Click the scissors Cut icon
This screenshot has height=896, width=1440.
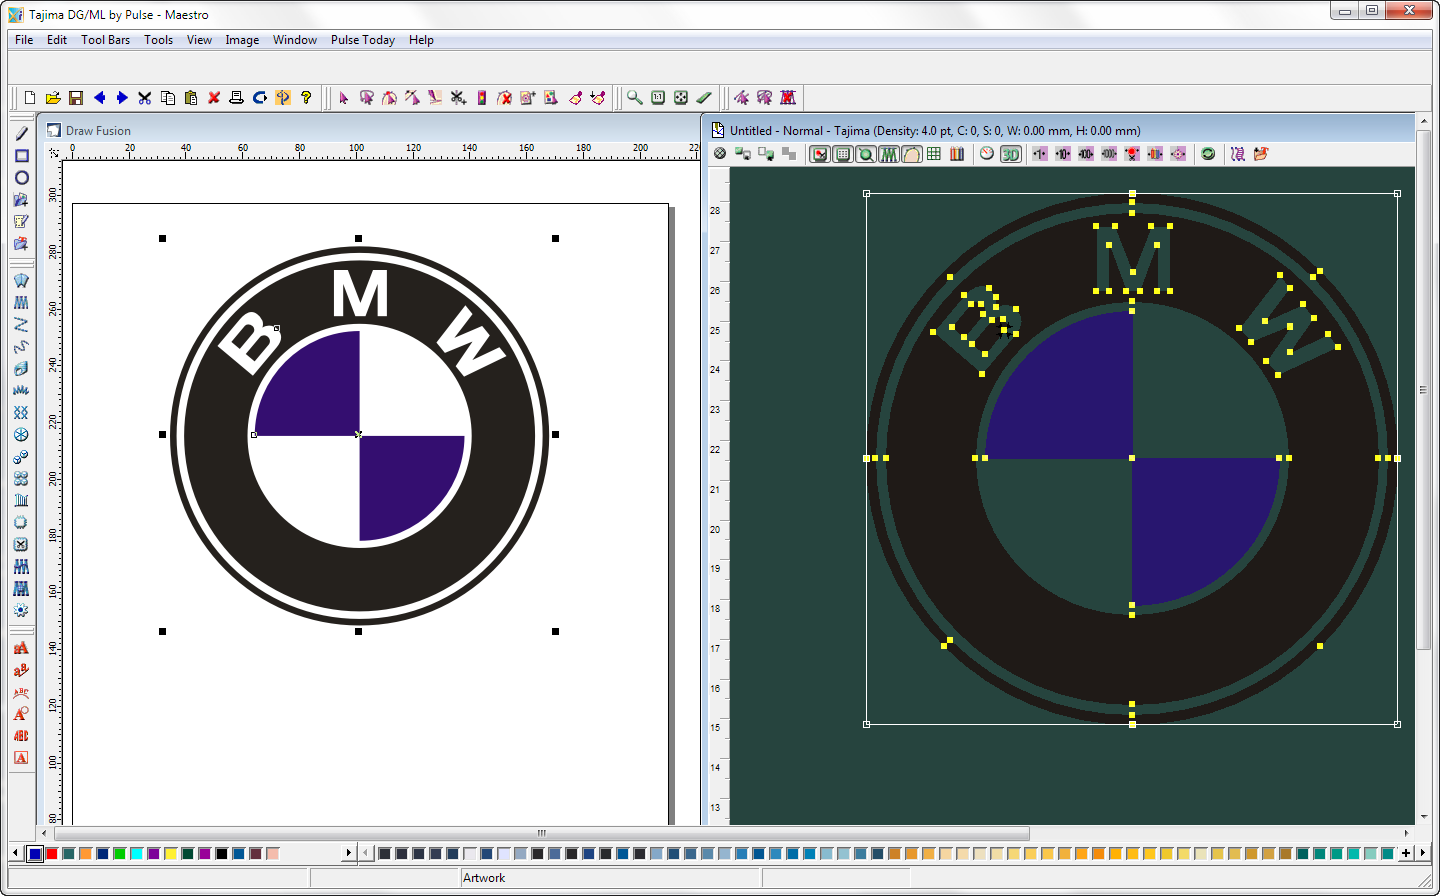coord(145,98)
